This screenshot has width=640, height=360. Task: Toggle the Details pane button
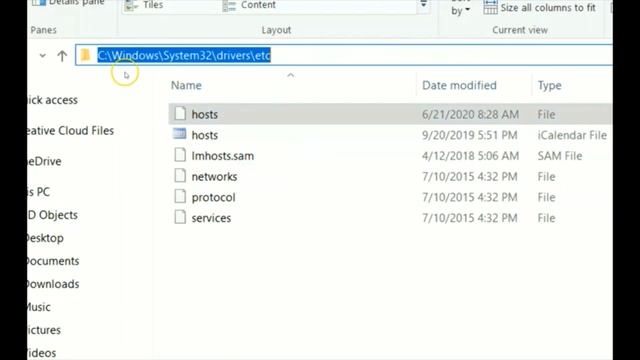[x=69, y=3]
